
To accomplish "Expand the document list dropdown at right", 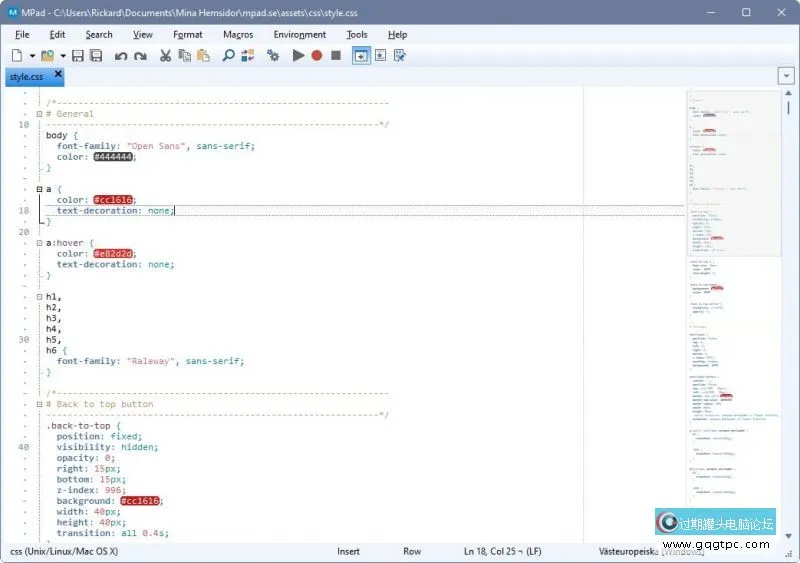I will click(785, 76).
